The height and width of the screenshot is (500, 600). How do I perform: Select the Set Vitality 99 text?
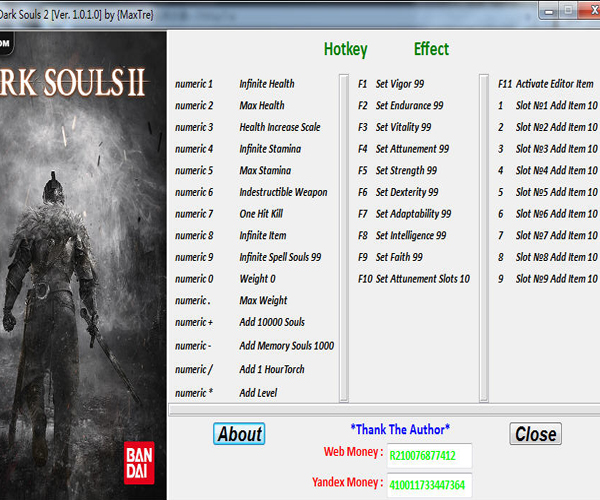[x=403, y=127]
